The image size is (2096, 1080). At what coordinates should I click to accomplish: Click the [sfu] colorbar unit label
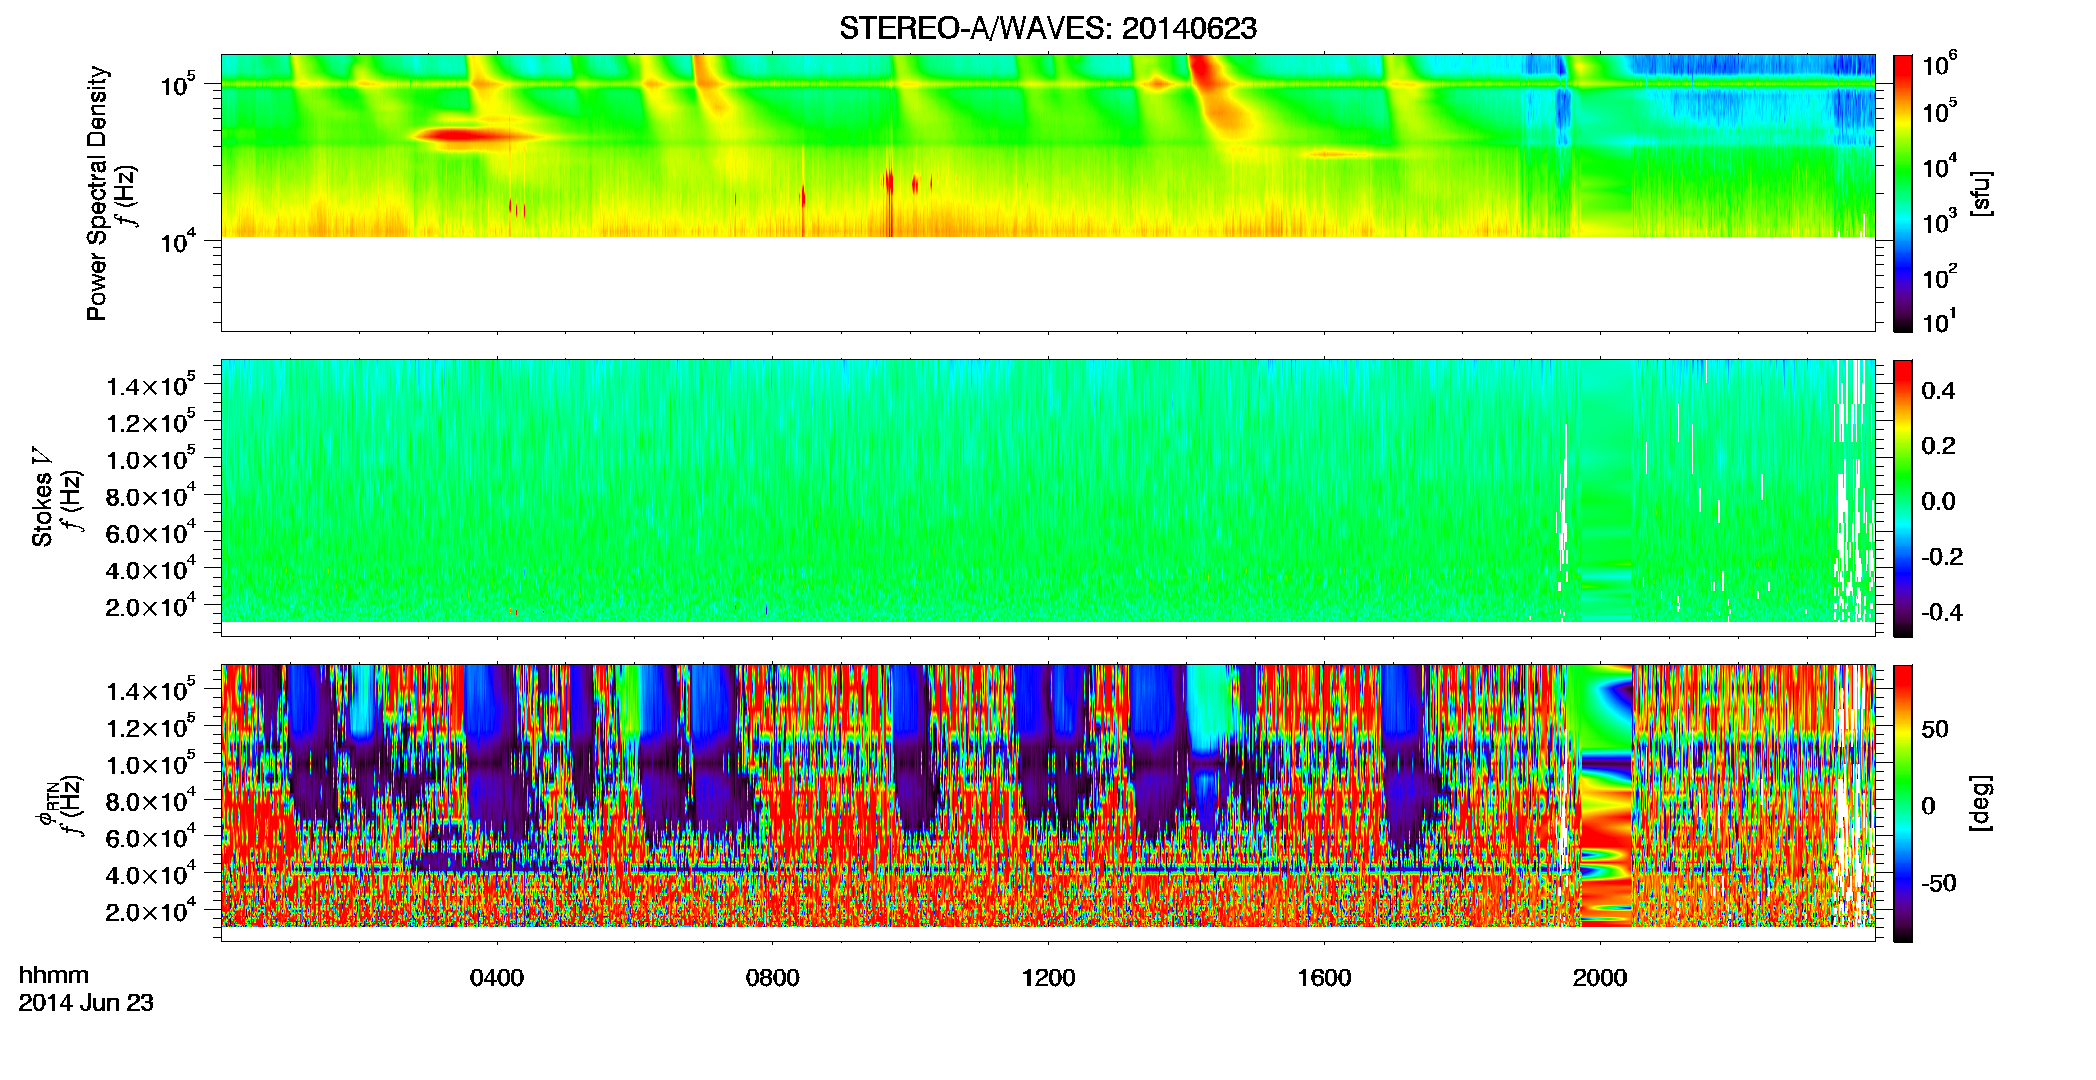(1981, 193)
